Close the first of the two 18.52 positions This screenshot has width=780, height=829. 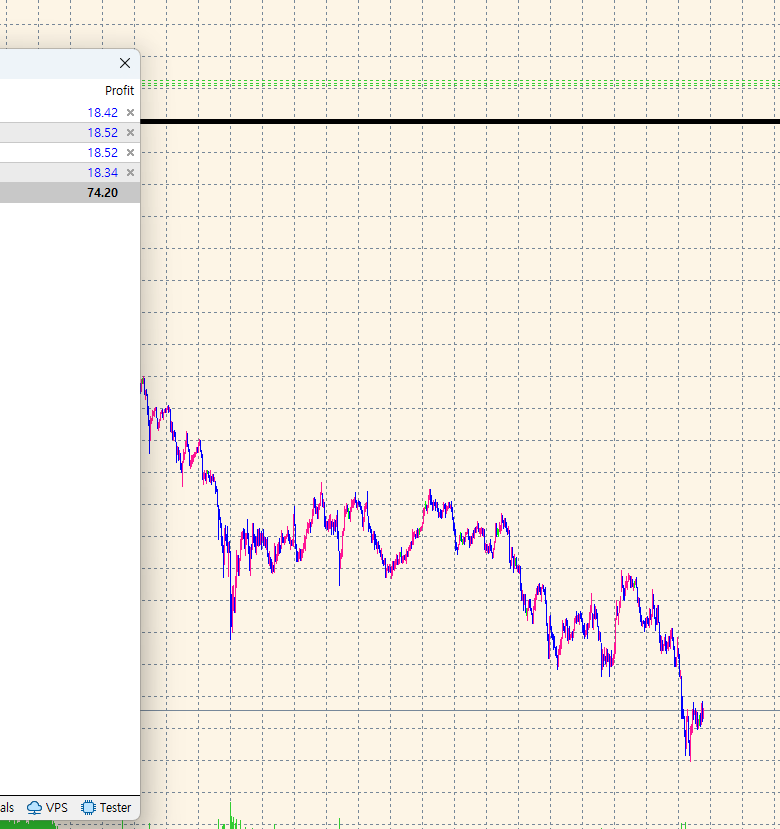(x=130, y=133)
